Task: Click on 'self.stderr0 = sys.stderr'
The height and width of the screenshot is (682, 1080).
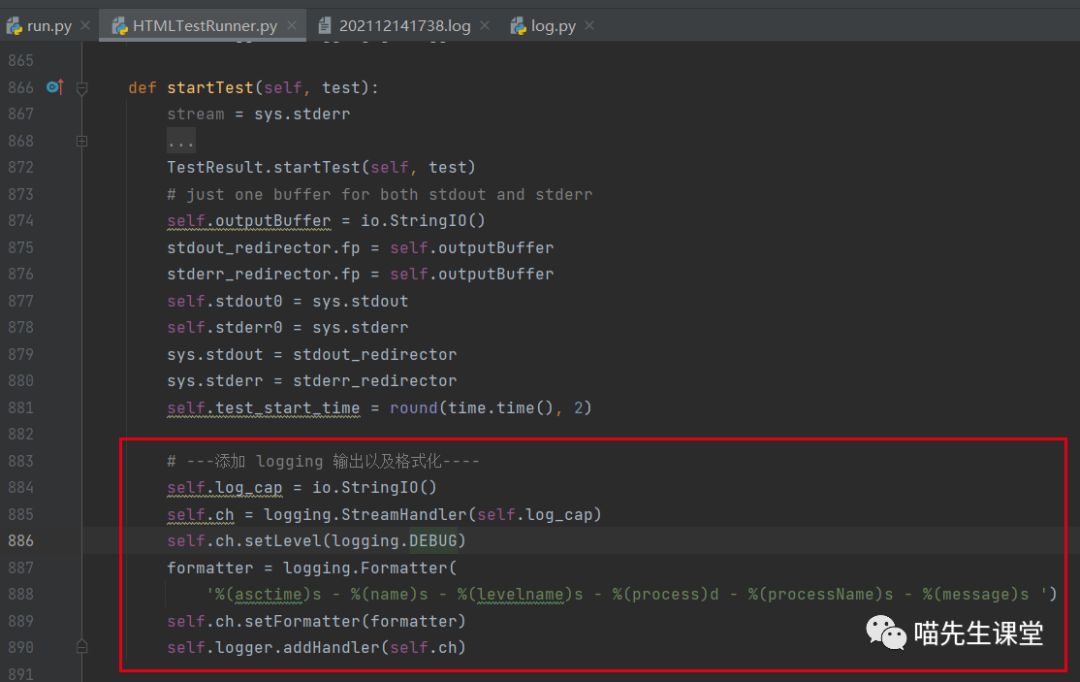Action: [x=287, y=328]
